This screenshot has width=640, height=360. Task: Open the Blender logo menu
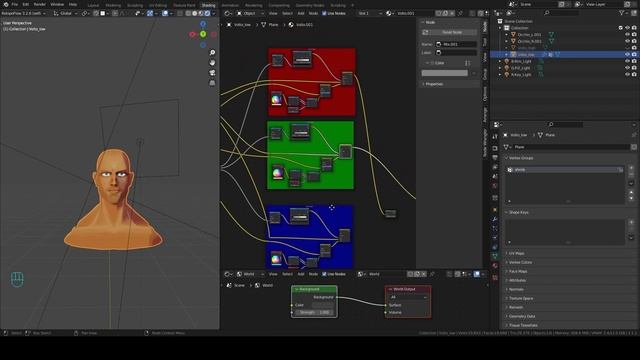[6, 4]
